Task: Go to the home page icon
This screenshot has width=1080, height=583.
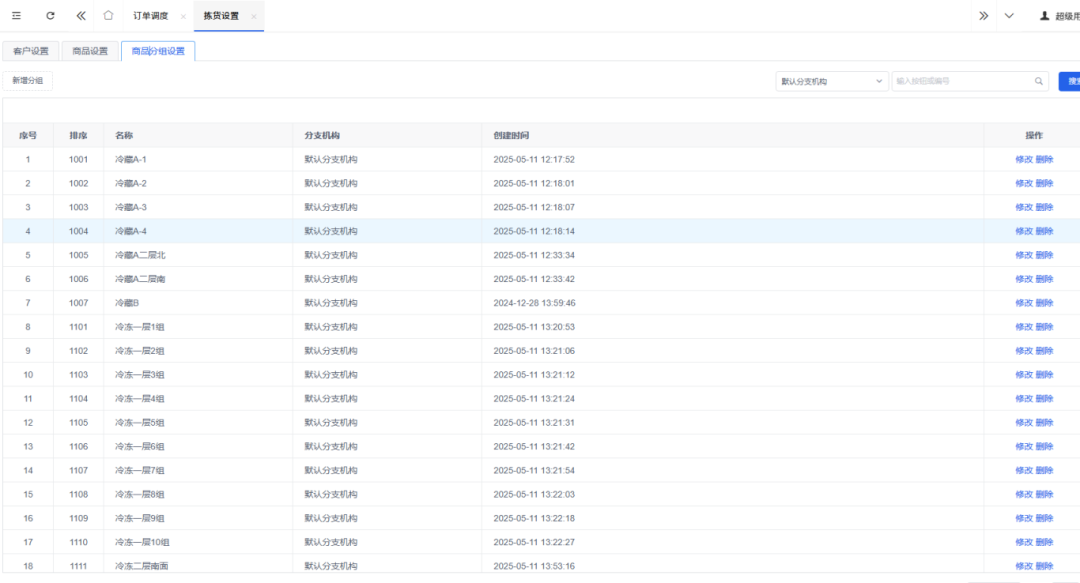Action: [x=108, y=16]
